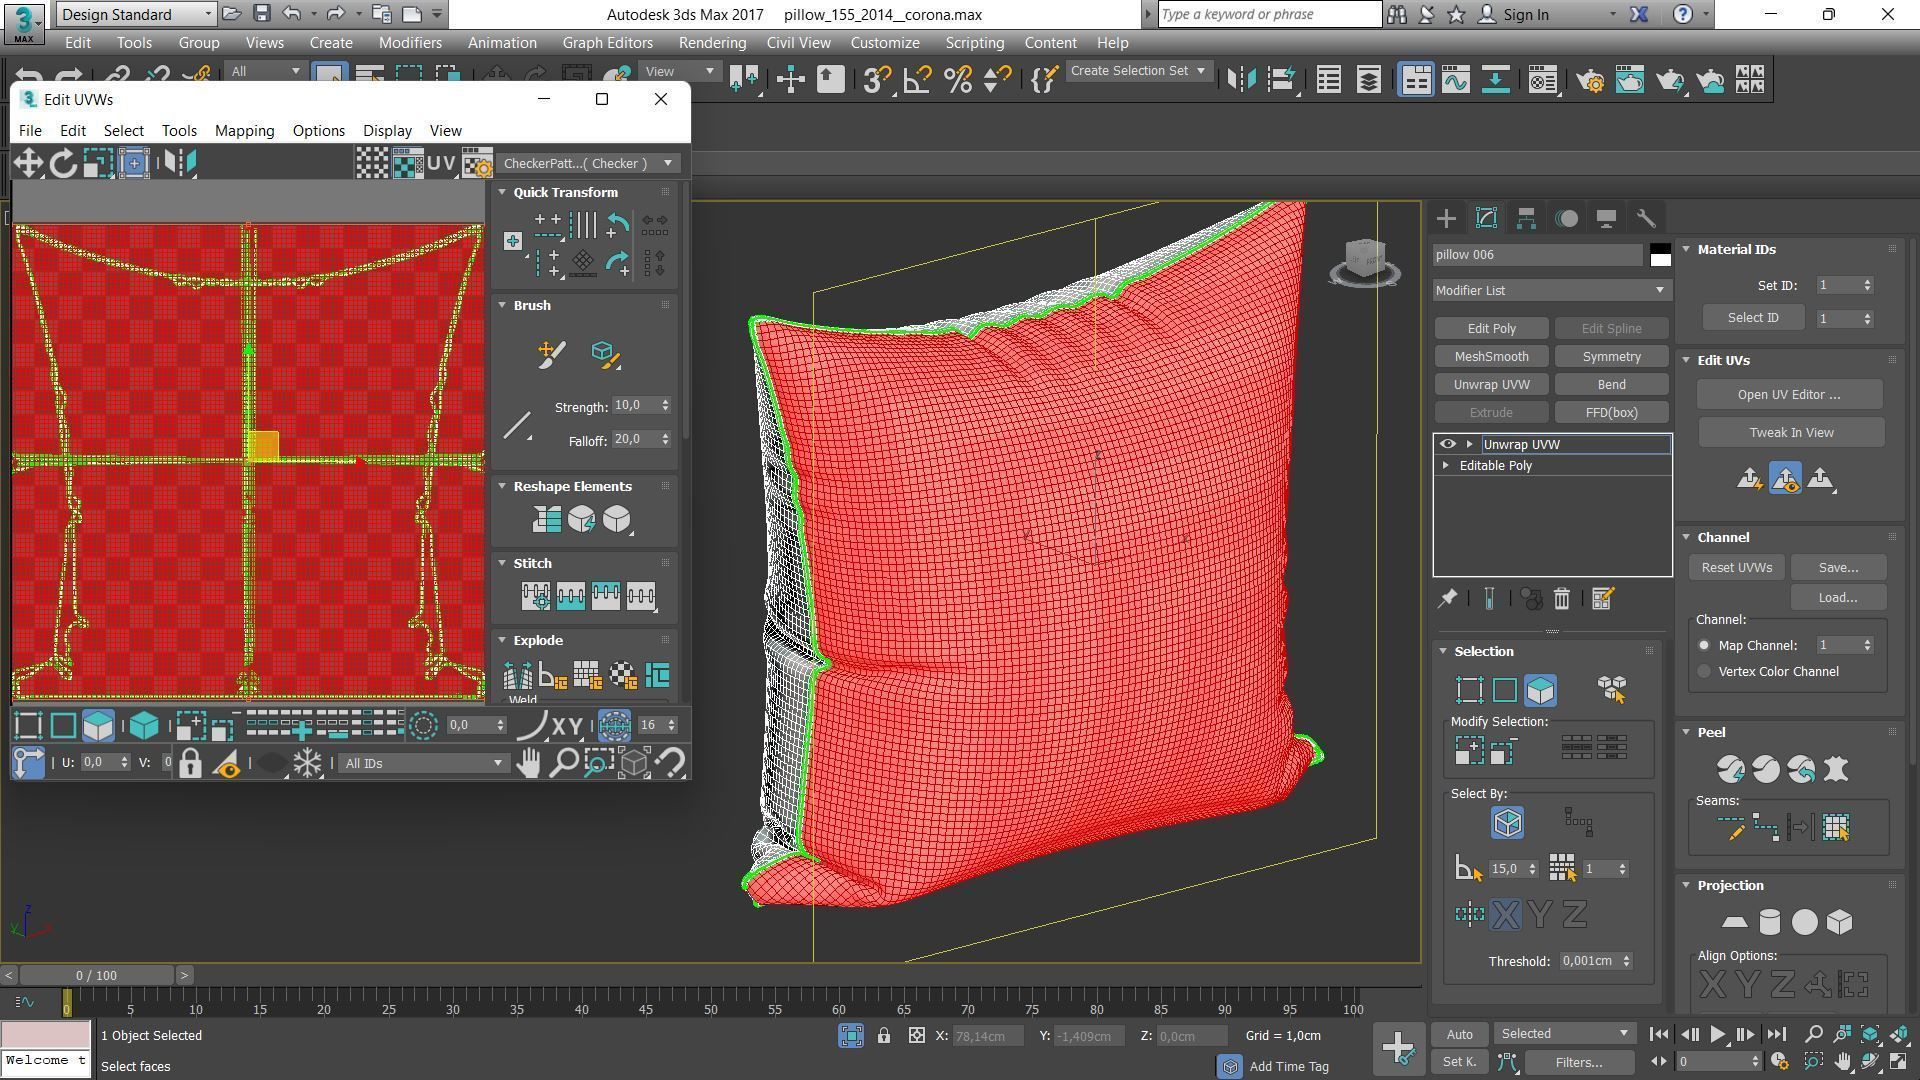This screenshot has height=1080, width=1920.
Task: Collapse the Quick Transform rollout
Action: pos(503,192)
